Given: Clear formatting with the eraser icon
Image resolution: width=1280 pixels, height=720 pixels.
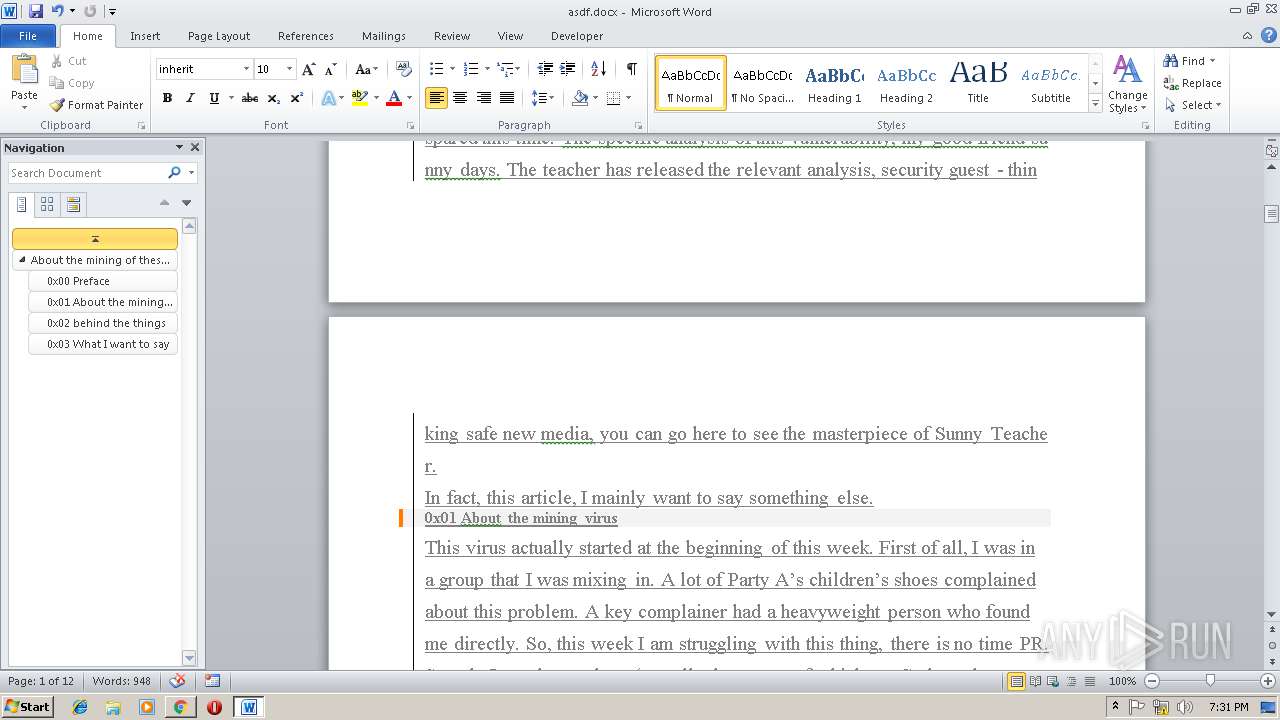Looking at the screenshot, I should click(404, 69).
